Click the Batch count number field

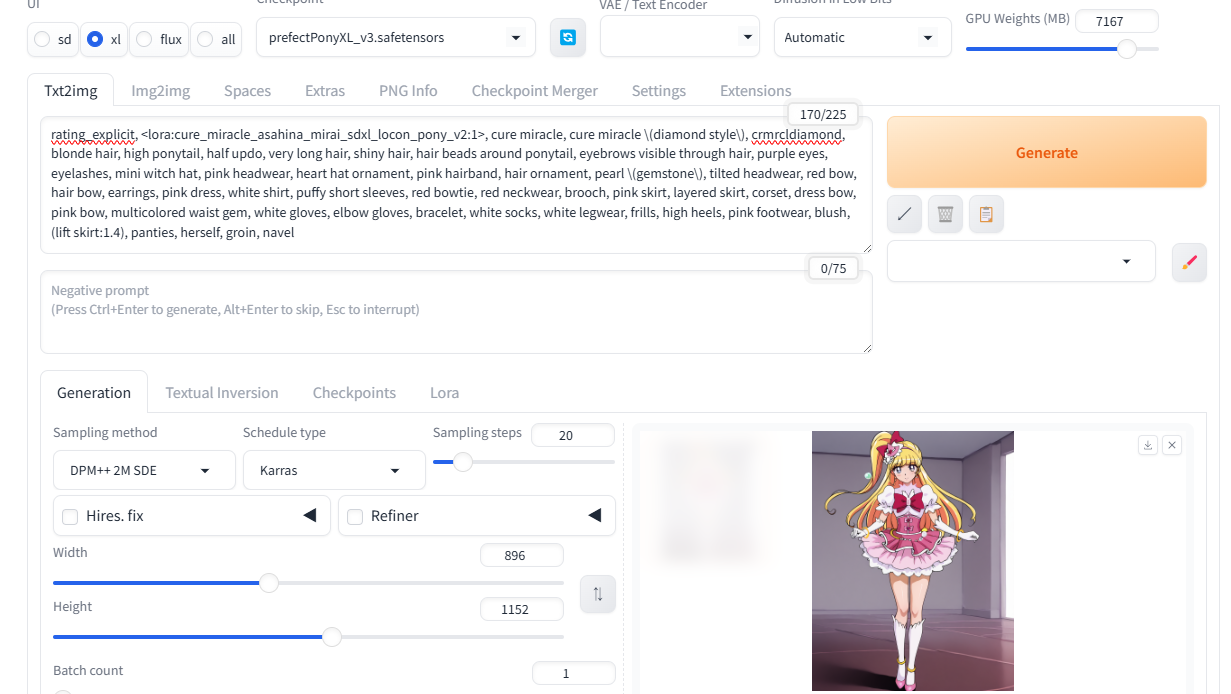coord(573,674)
